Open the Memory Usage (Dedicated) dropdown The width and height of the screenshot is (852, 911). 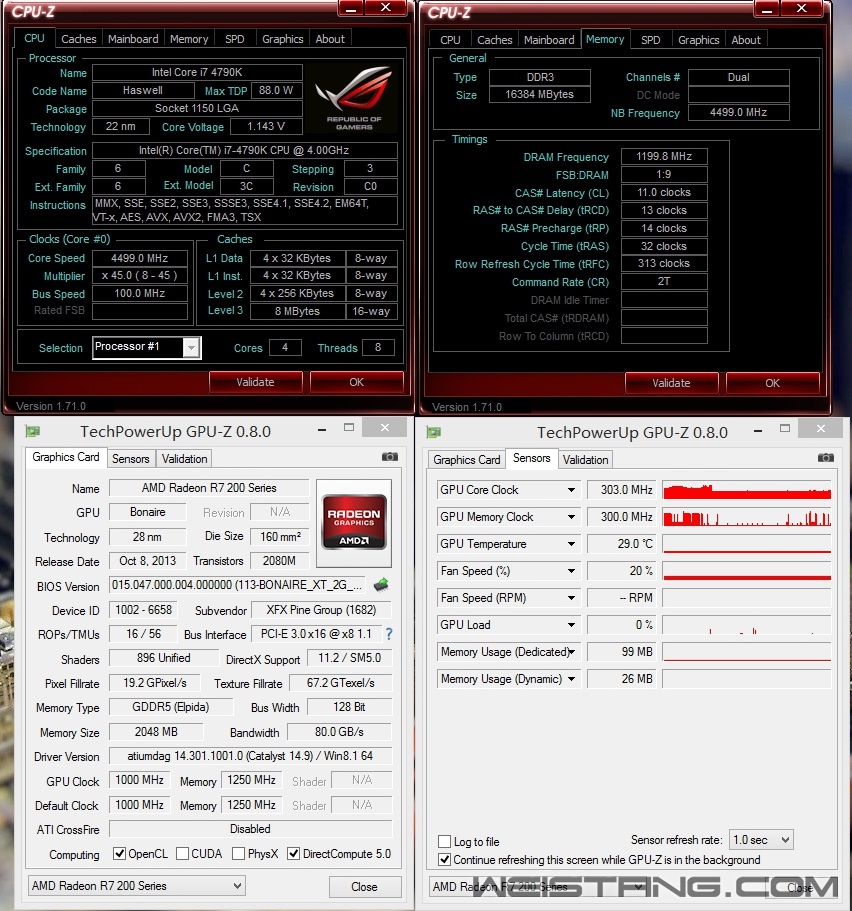pyautogui.click(x=571, y=651)
